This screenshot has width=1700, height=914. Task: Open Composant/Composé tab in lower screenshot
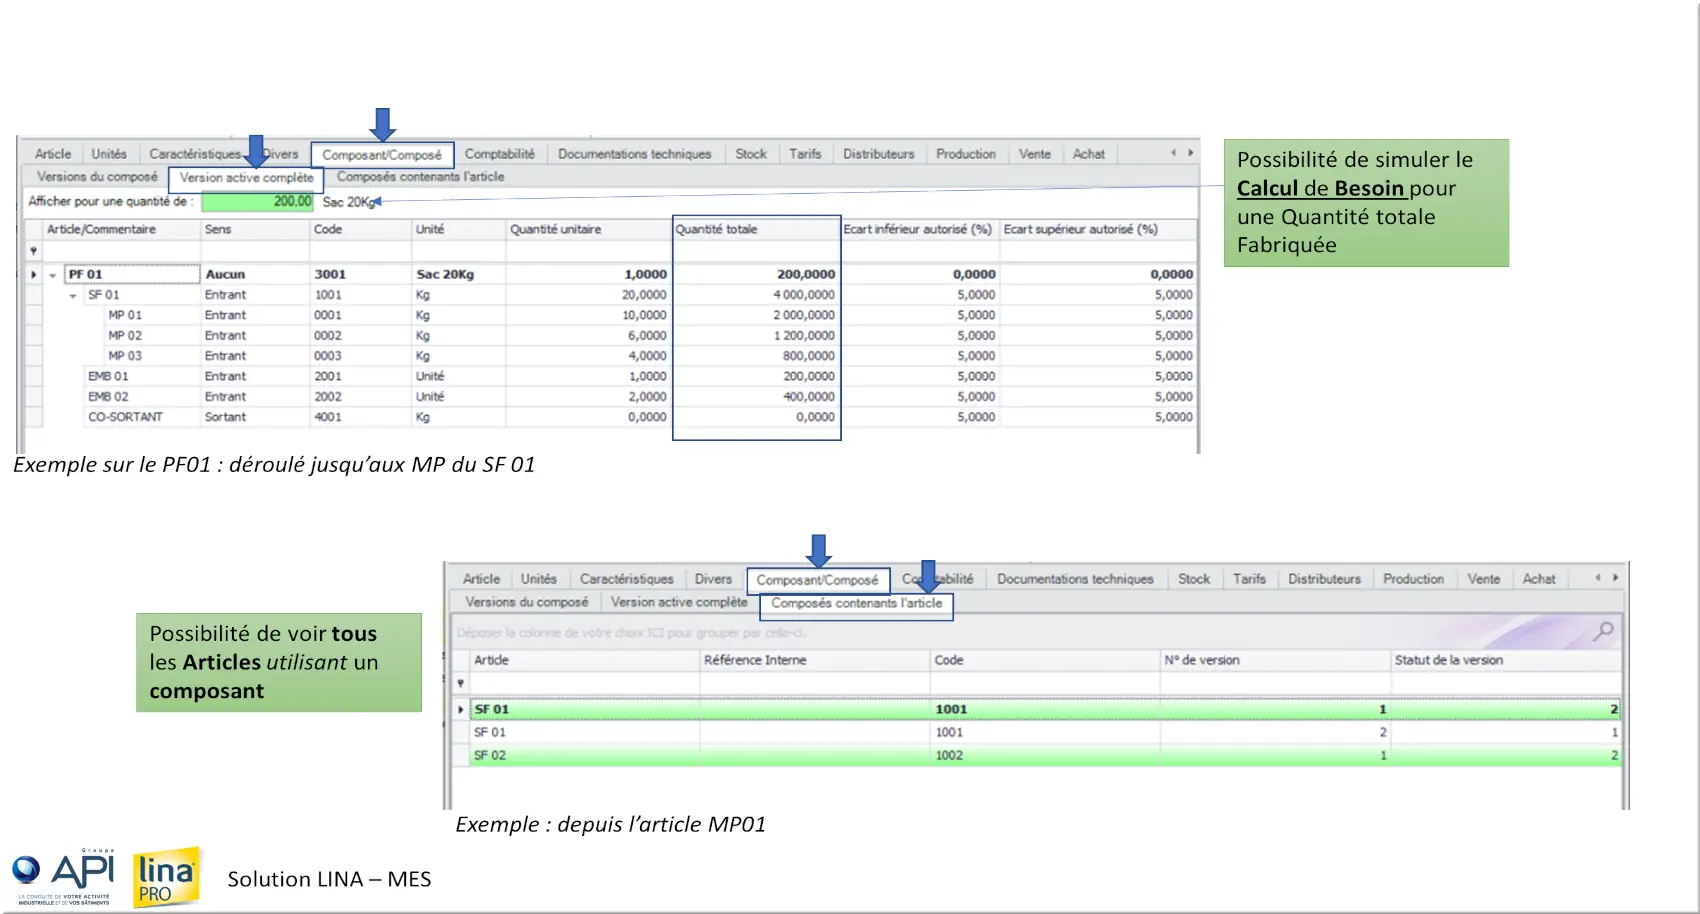(817, 580)
